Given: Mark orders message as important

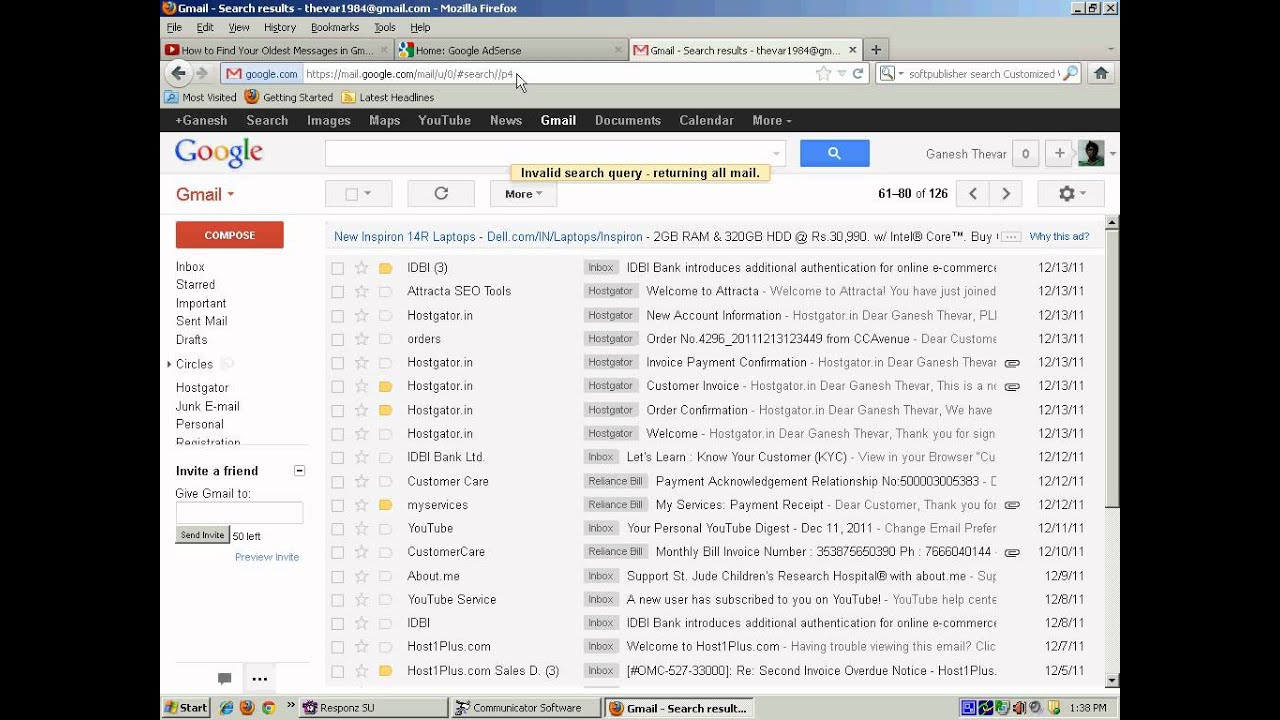Looking at the screenshot, I should (385, 339).
